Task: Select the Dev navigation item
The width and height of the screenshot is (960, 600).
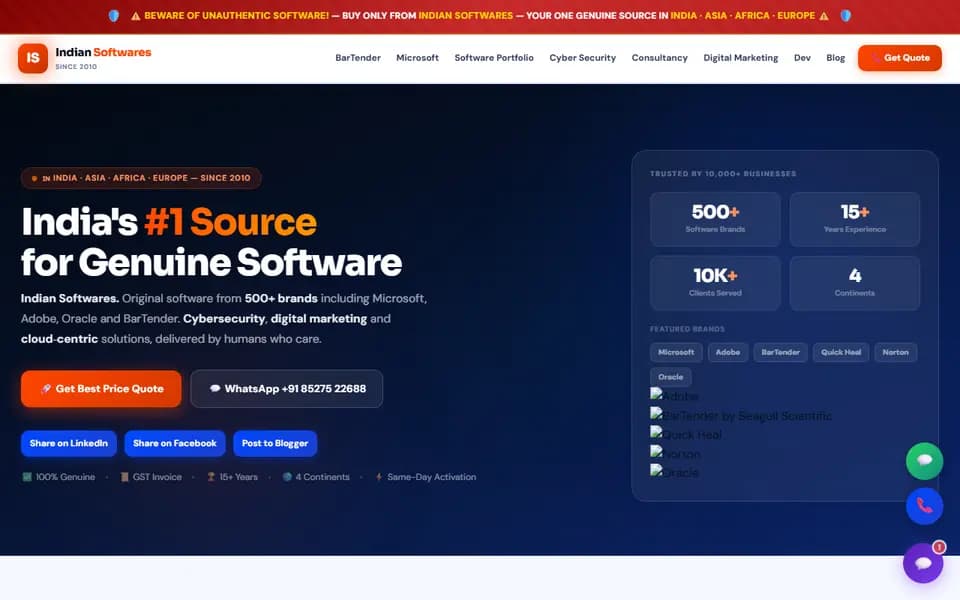Action: (x=802, y=58)
